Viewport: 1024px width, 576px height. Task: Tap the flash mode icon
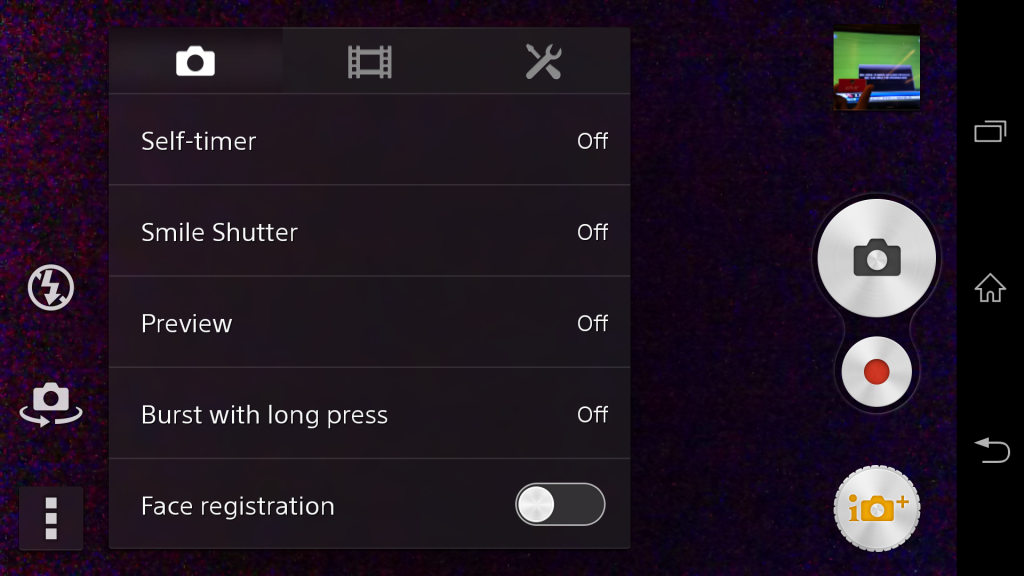pyautogui.click(x=51, y=287)
